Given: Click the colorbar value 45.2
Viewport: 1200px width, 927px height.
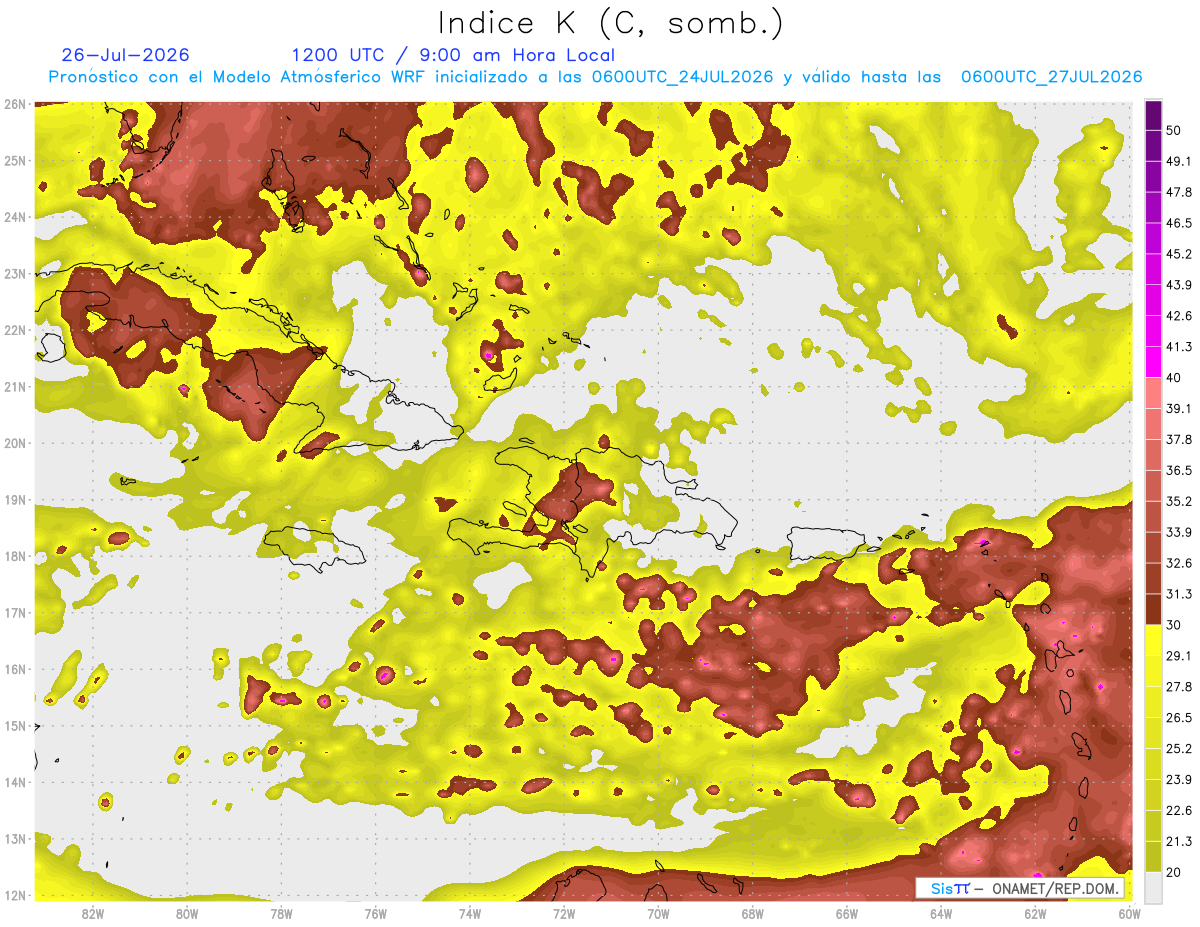Looking at the screenshot, I should [1179, 254].
